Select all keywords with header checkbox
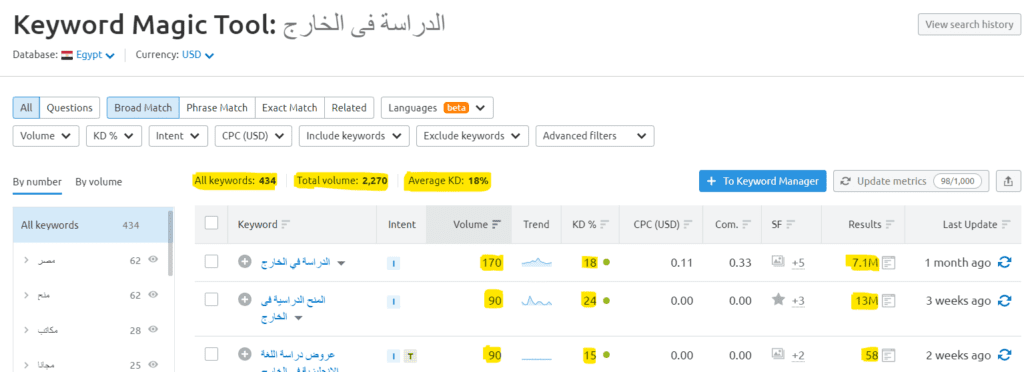This screenshot has width=1024, height=372. tap(212, 223)
